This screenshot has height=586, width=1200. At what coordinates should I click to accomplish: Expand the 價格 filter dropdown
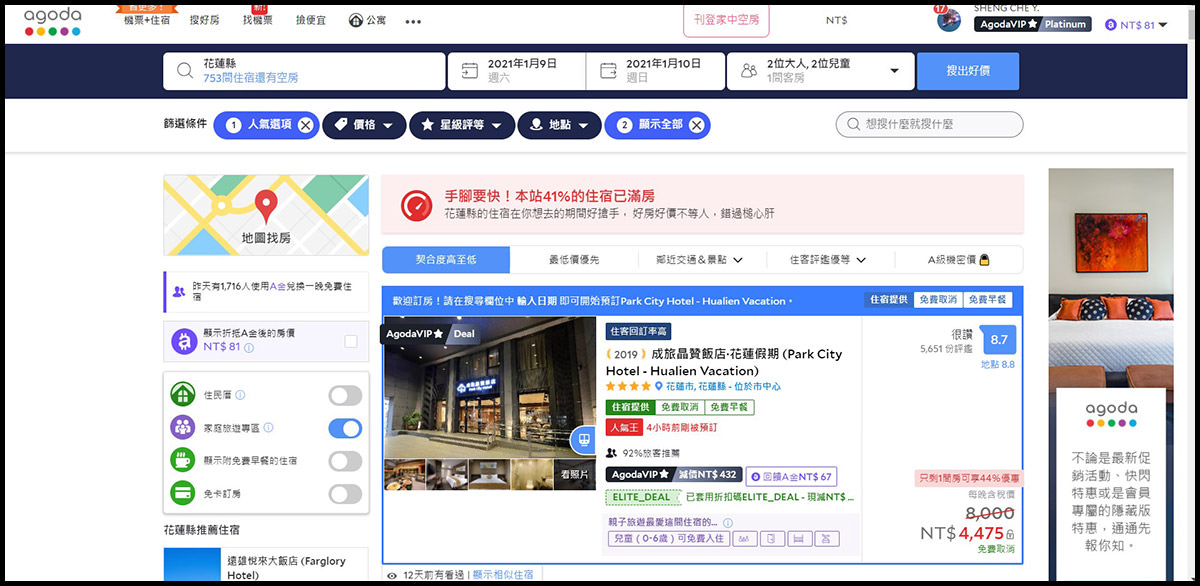(364, 125)
